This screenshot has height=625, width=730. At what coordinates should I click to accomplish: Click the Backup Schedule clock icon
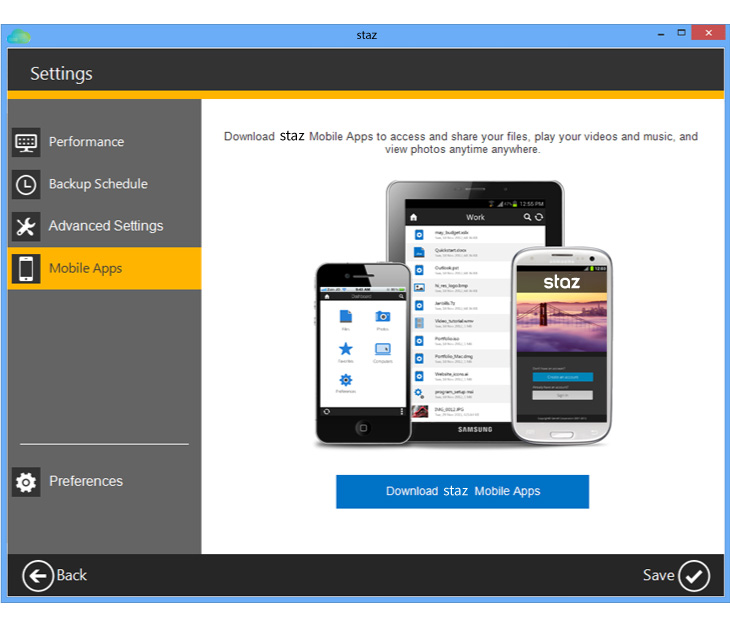(26, 184)
